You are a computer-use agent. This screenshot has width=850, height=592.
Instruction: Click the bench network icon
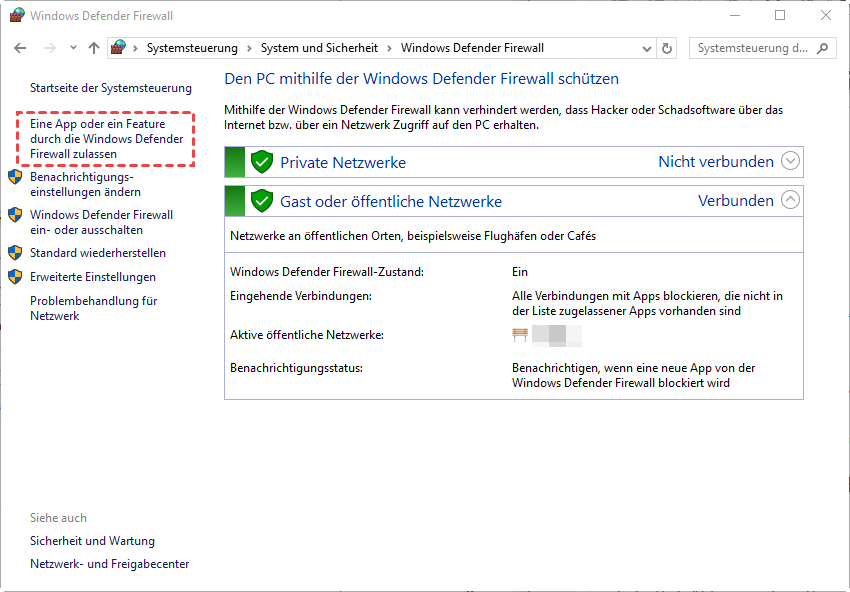coord(520,335)
